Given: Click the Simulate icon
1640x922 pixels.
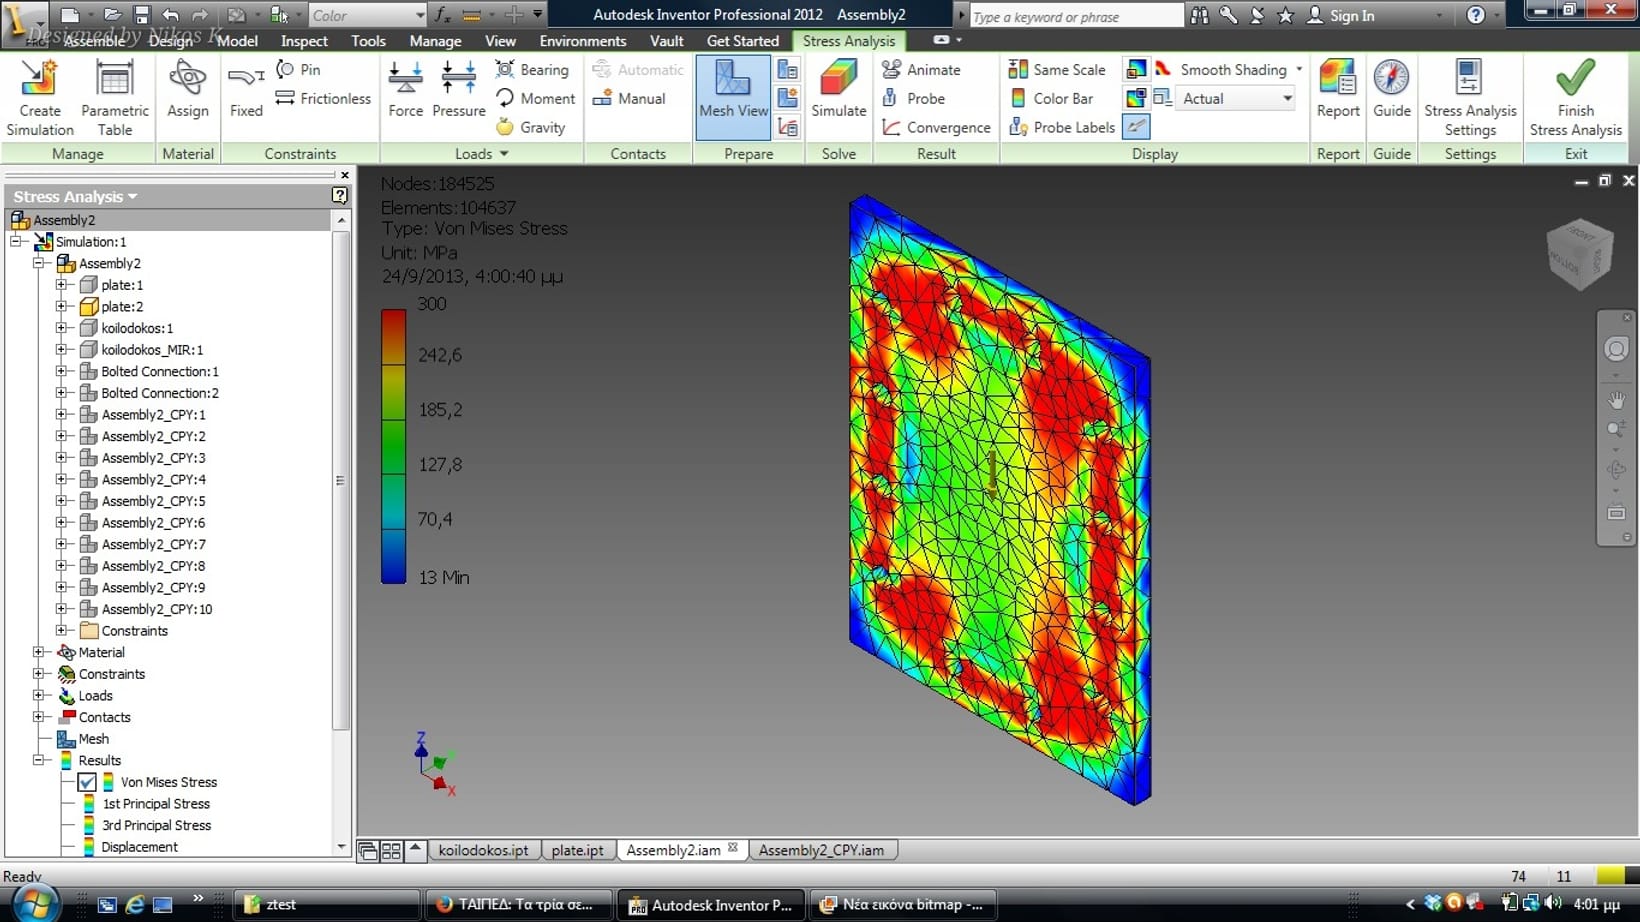Looking at the screenshot, I should pyautogui.click(x=838, y=90).
